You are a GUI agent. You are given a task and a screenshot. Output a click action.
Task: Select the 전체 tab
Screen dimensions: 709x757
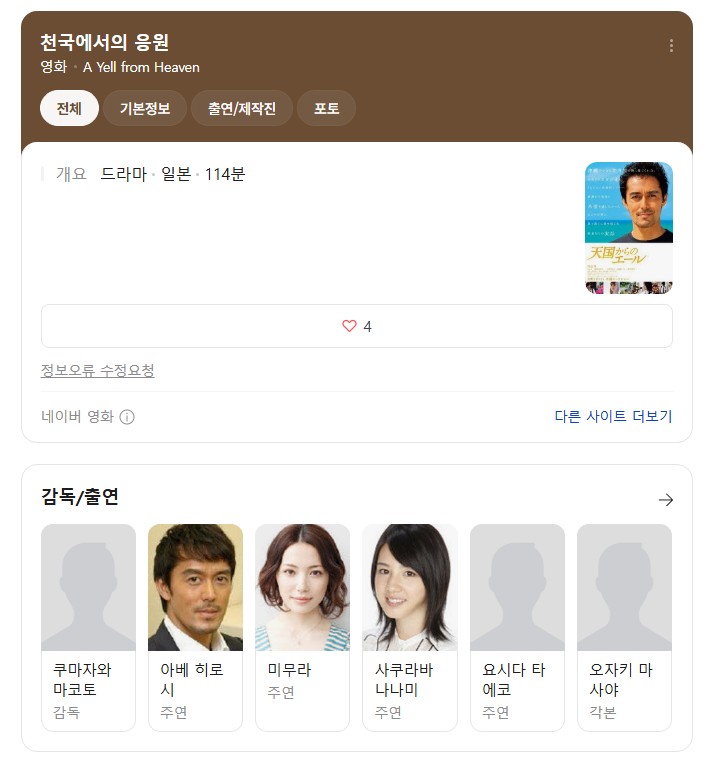click(69, 108)
